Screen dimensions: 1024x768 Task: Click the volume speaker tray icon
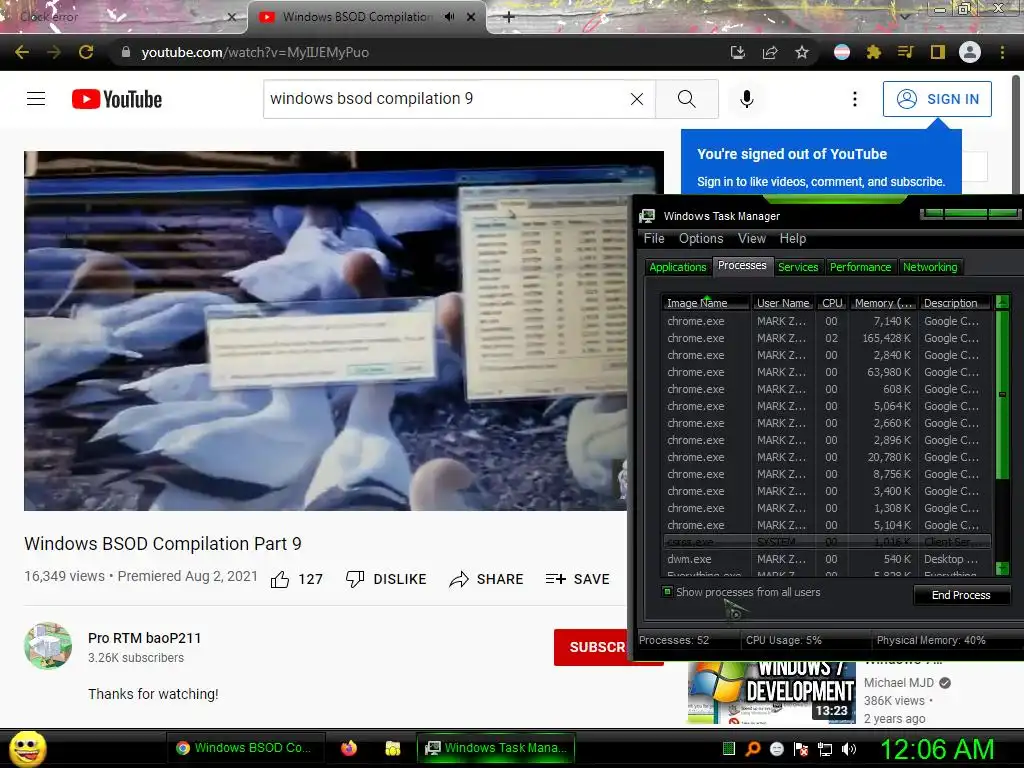pos(849,749)
